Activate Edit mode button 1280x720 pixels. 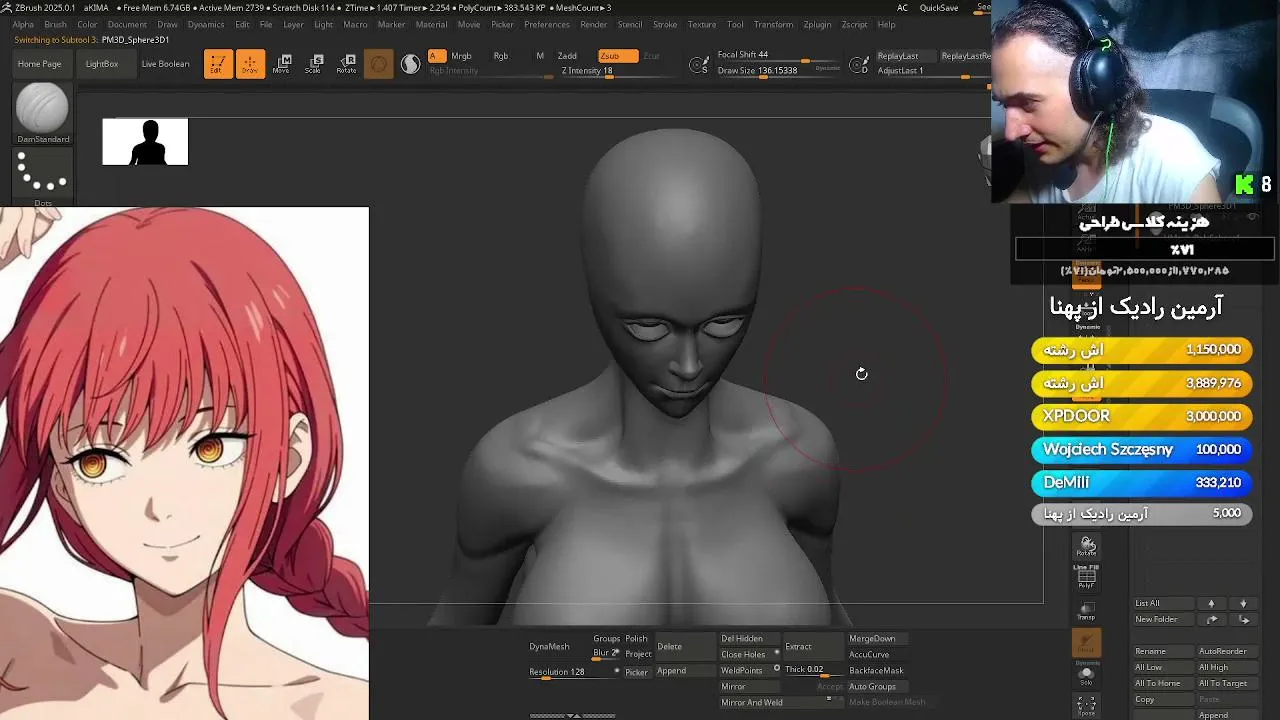tap(218, 64)
